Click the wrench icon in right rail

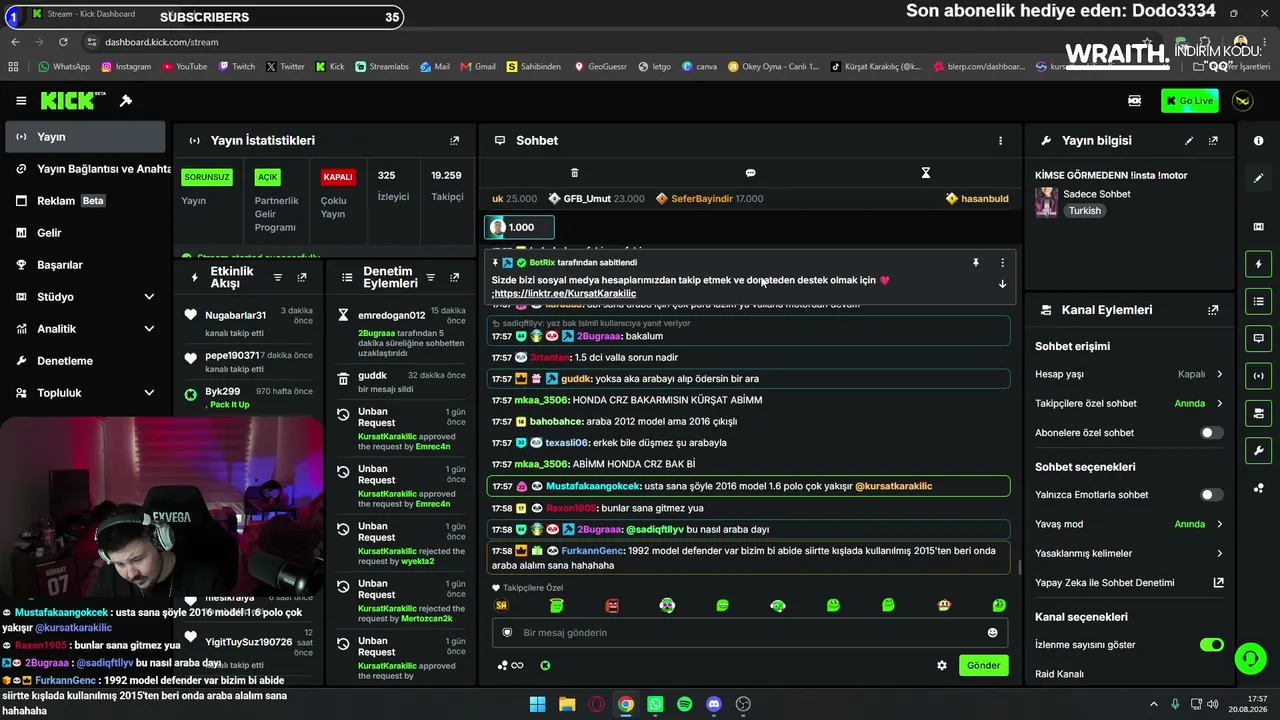click(1258, 451)
